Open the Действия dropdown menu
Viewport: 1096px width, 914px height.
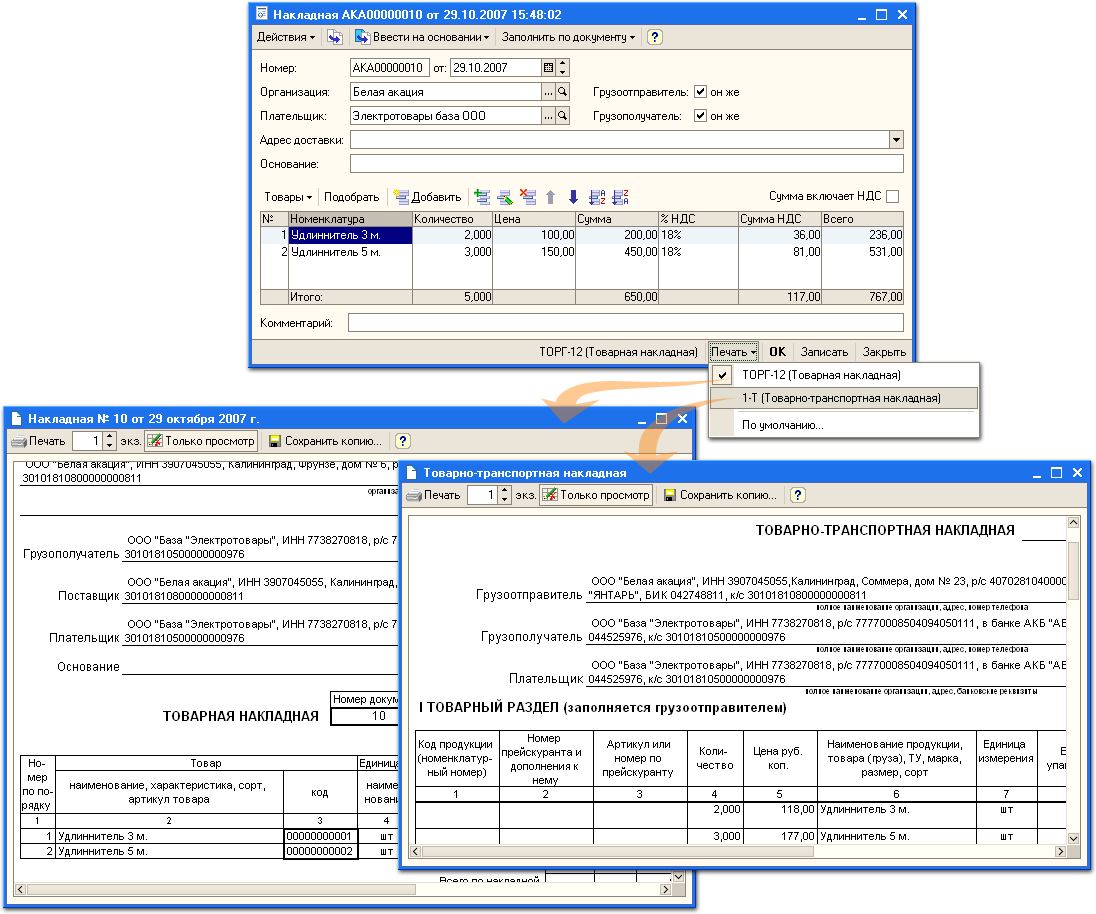[x=285, y=37]
